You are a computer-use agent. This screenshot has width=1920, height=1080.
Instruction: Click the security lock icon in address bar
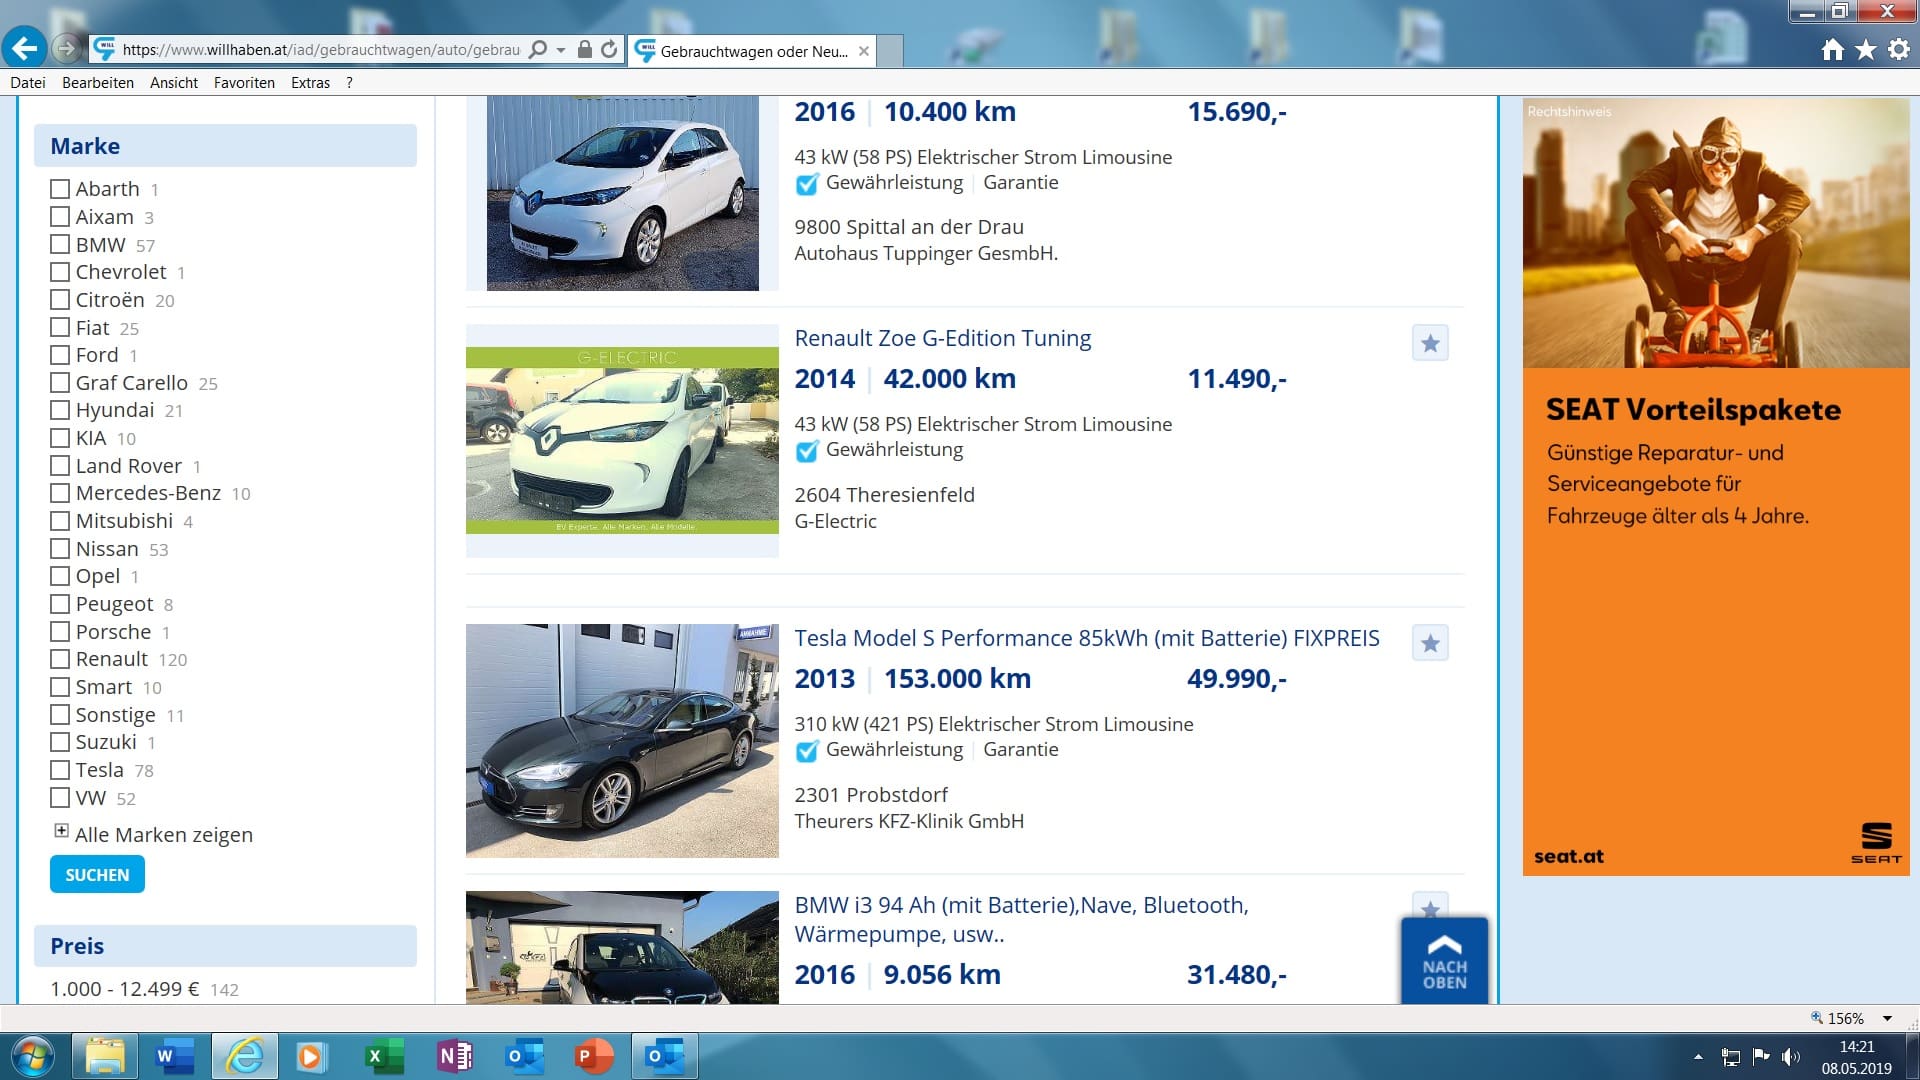[585, 49]
